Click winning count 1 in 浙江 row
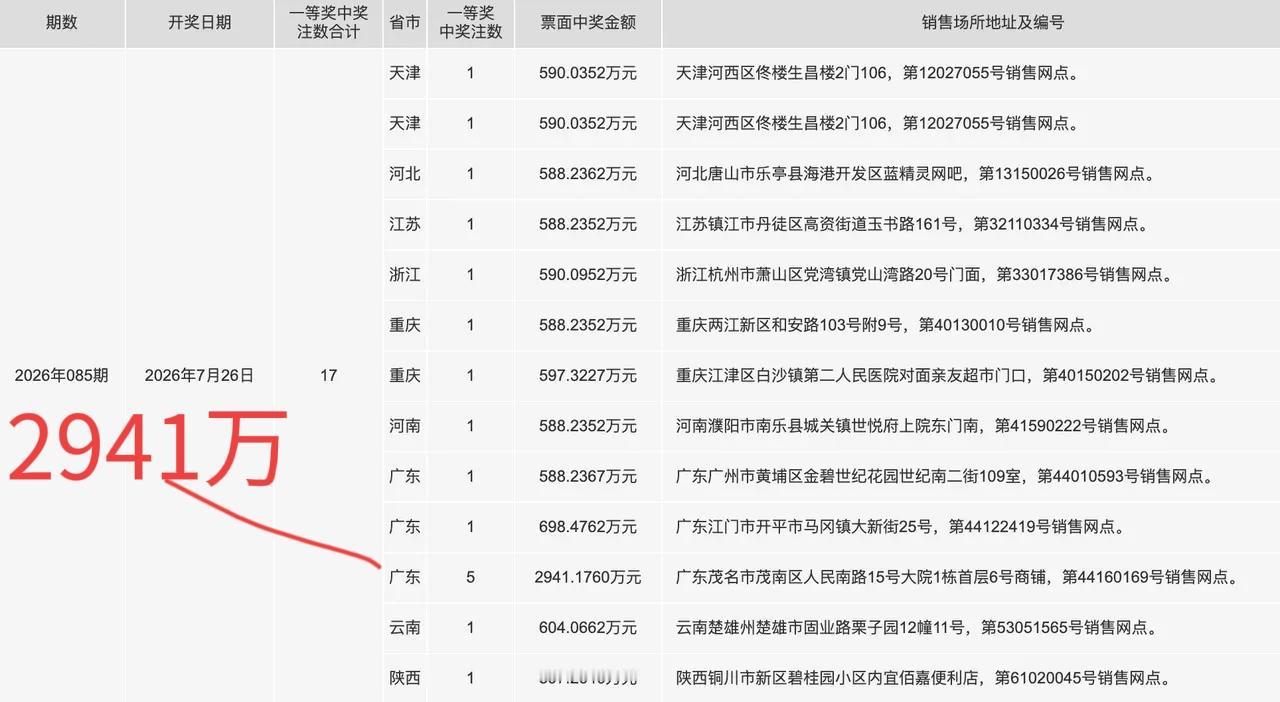 click(471, 275)
